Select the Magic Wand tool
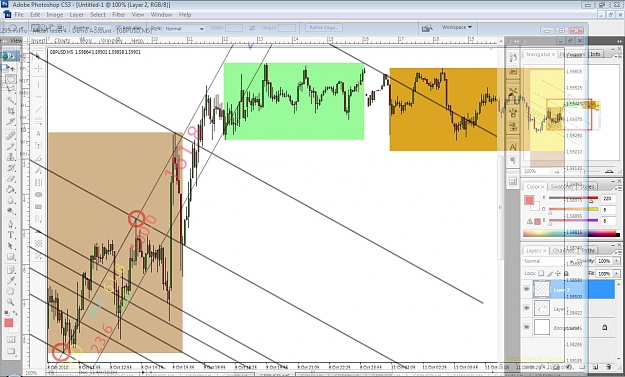 pyautogui.click(x=10, y=100)
